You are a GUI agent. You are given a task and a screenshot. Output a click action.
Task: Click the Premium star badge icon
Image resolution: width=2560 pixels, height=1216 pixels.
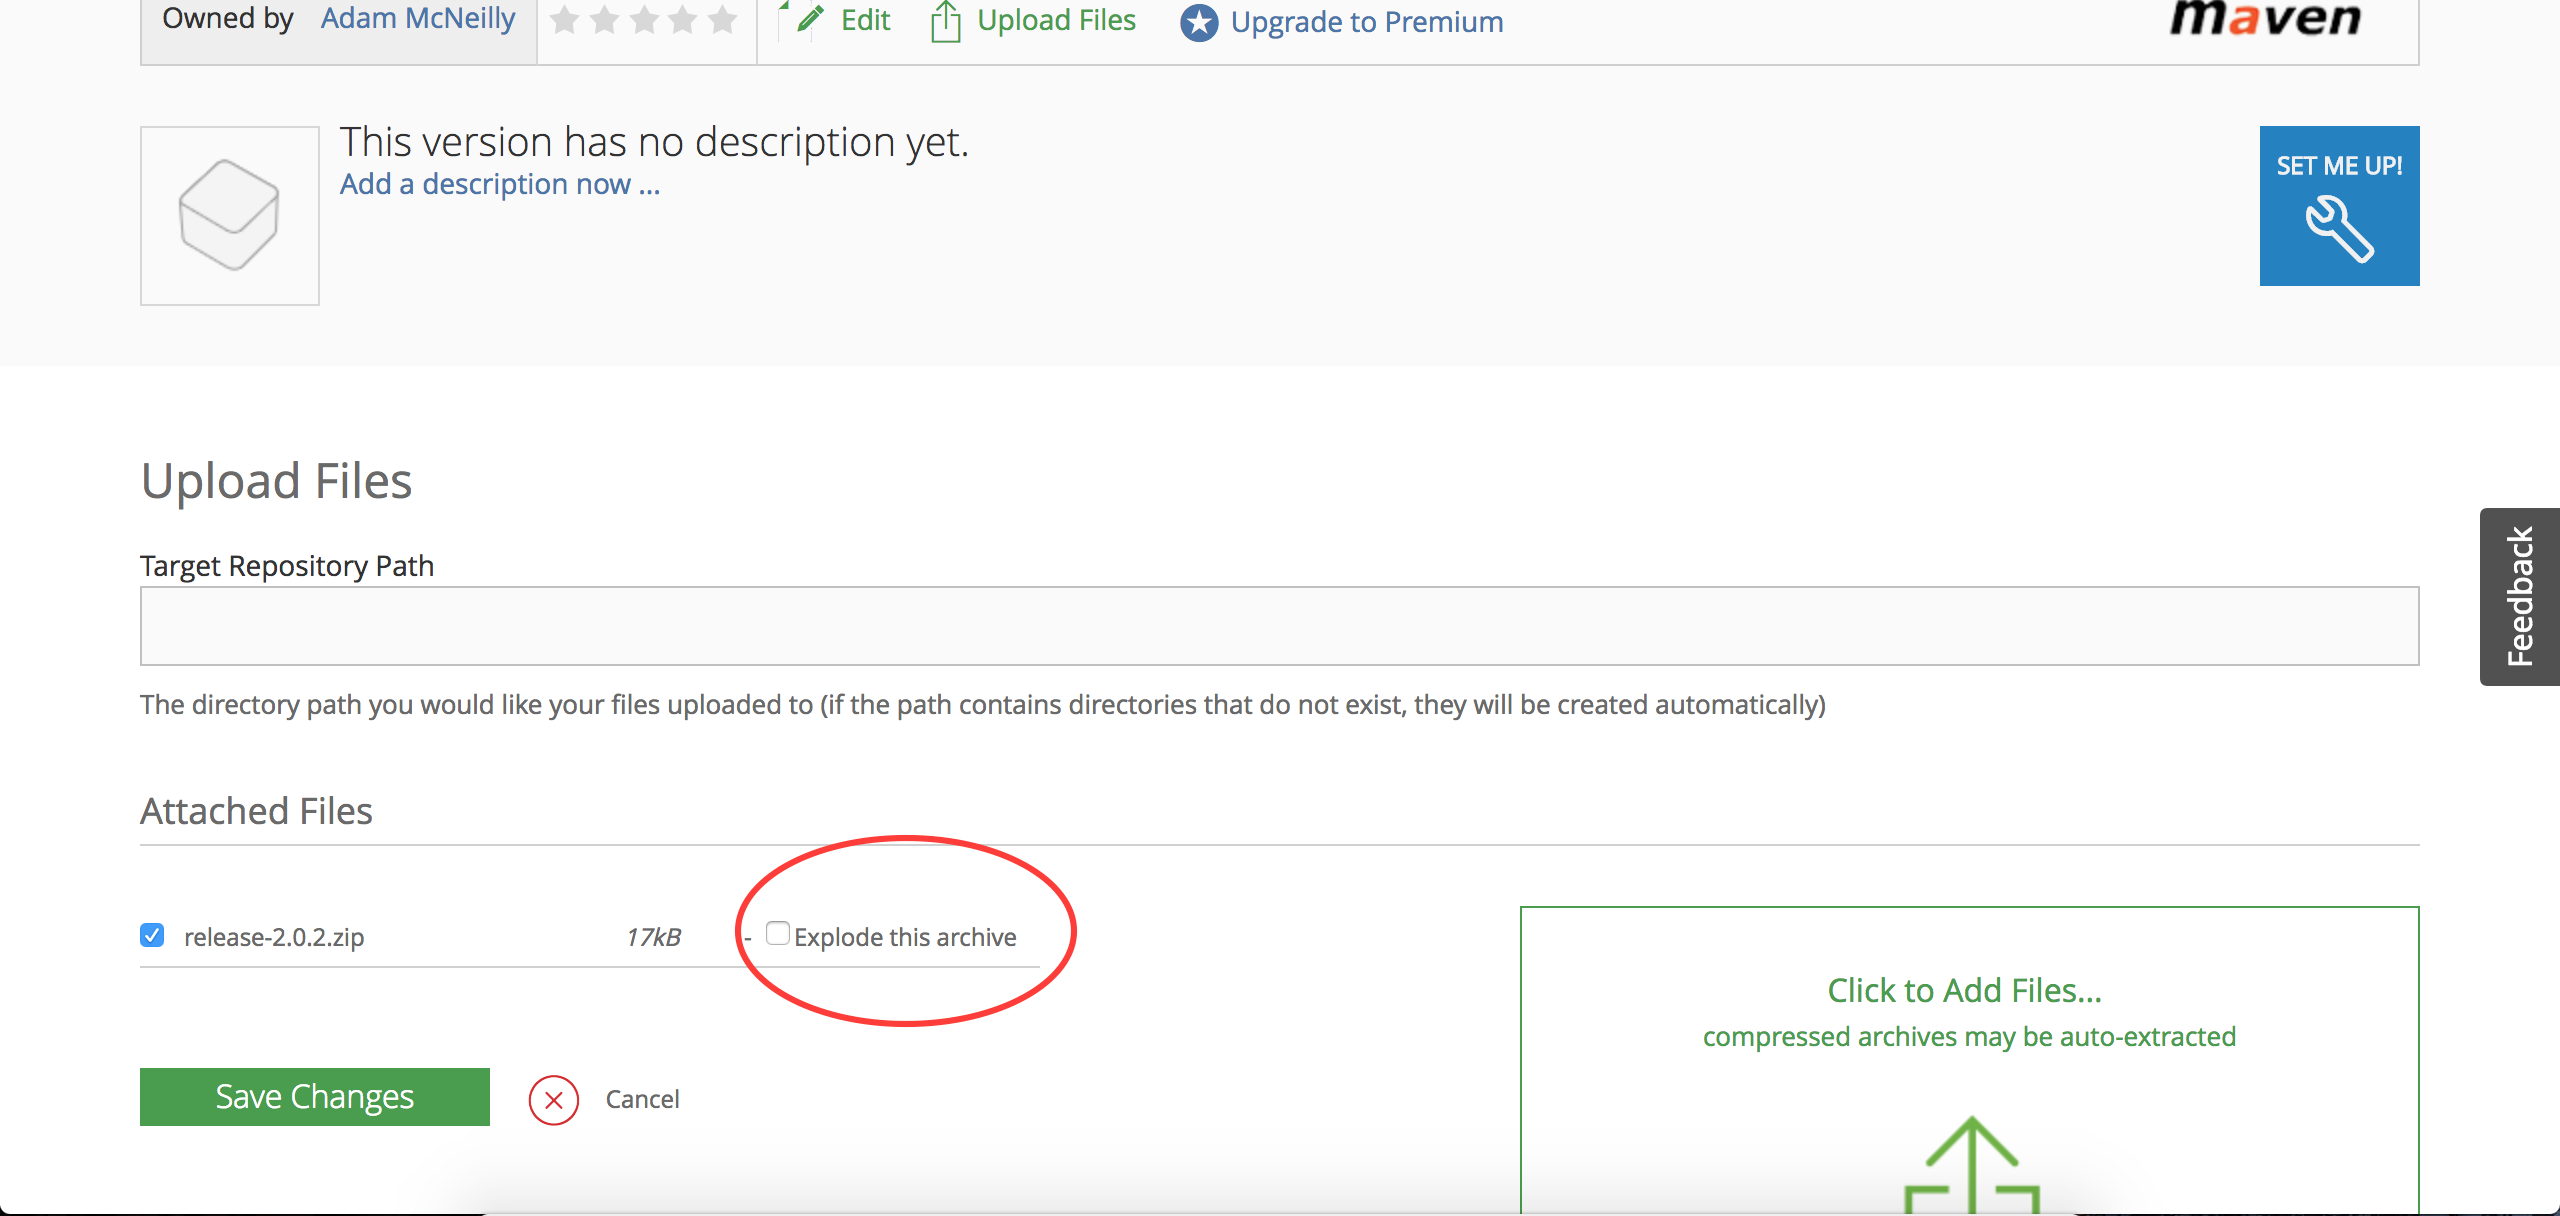coord(1199,22)
